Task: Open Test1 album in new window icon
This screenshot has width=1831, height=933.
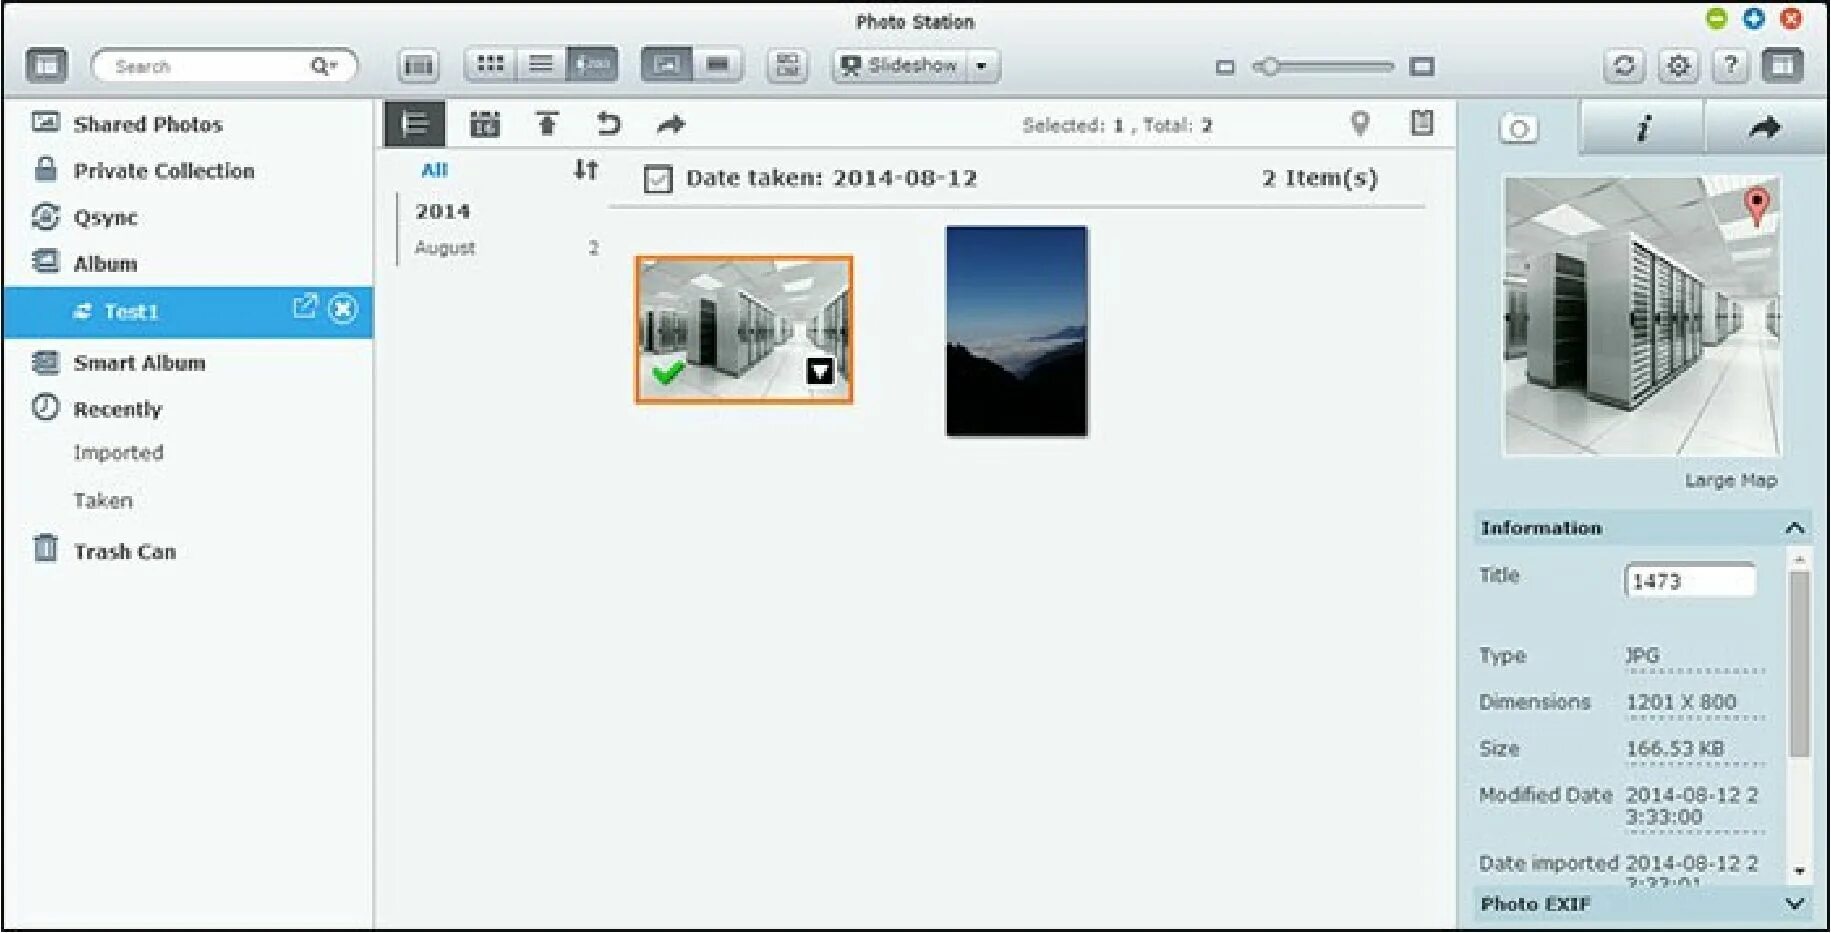Action: click(305, 307)
